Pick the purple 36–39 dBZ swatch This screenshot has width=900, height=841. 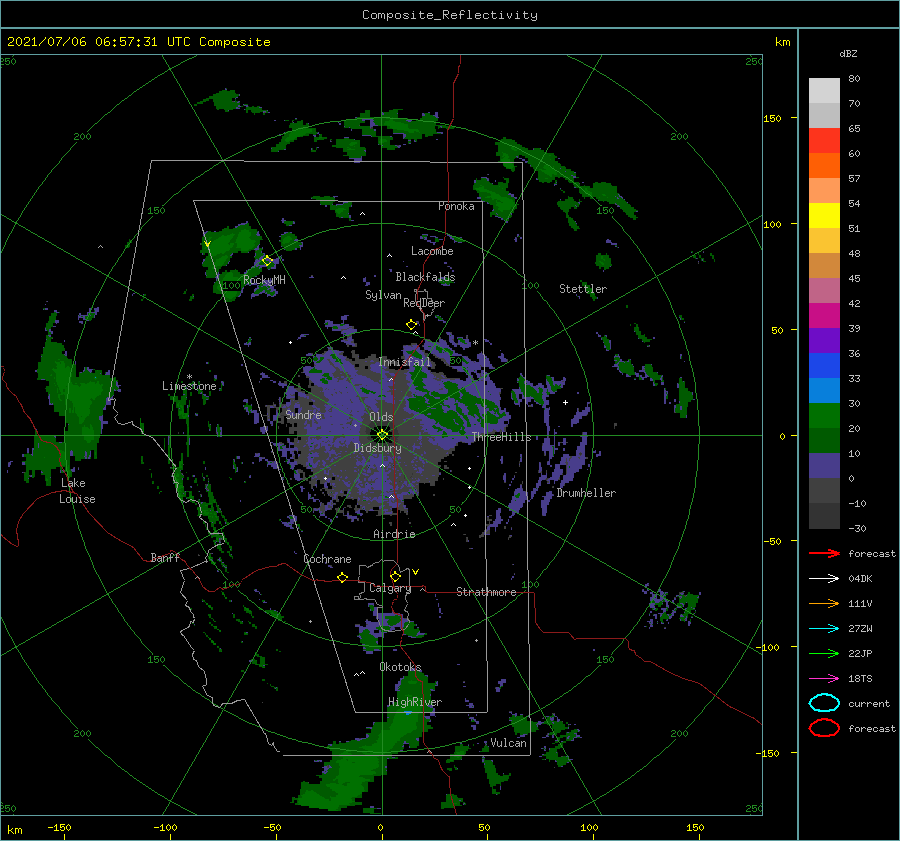[x=824, y=340]
